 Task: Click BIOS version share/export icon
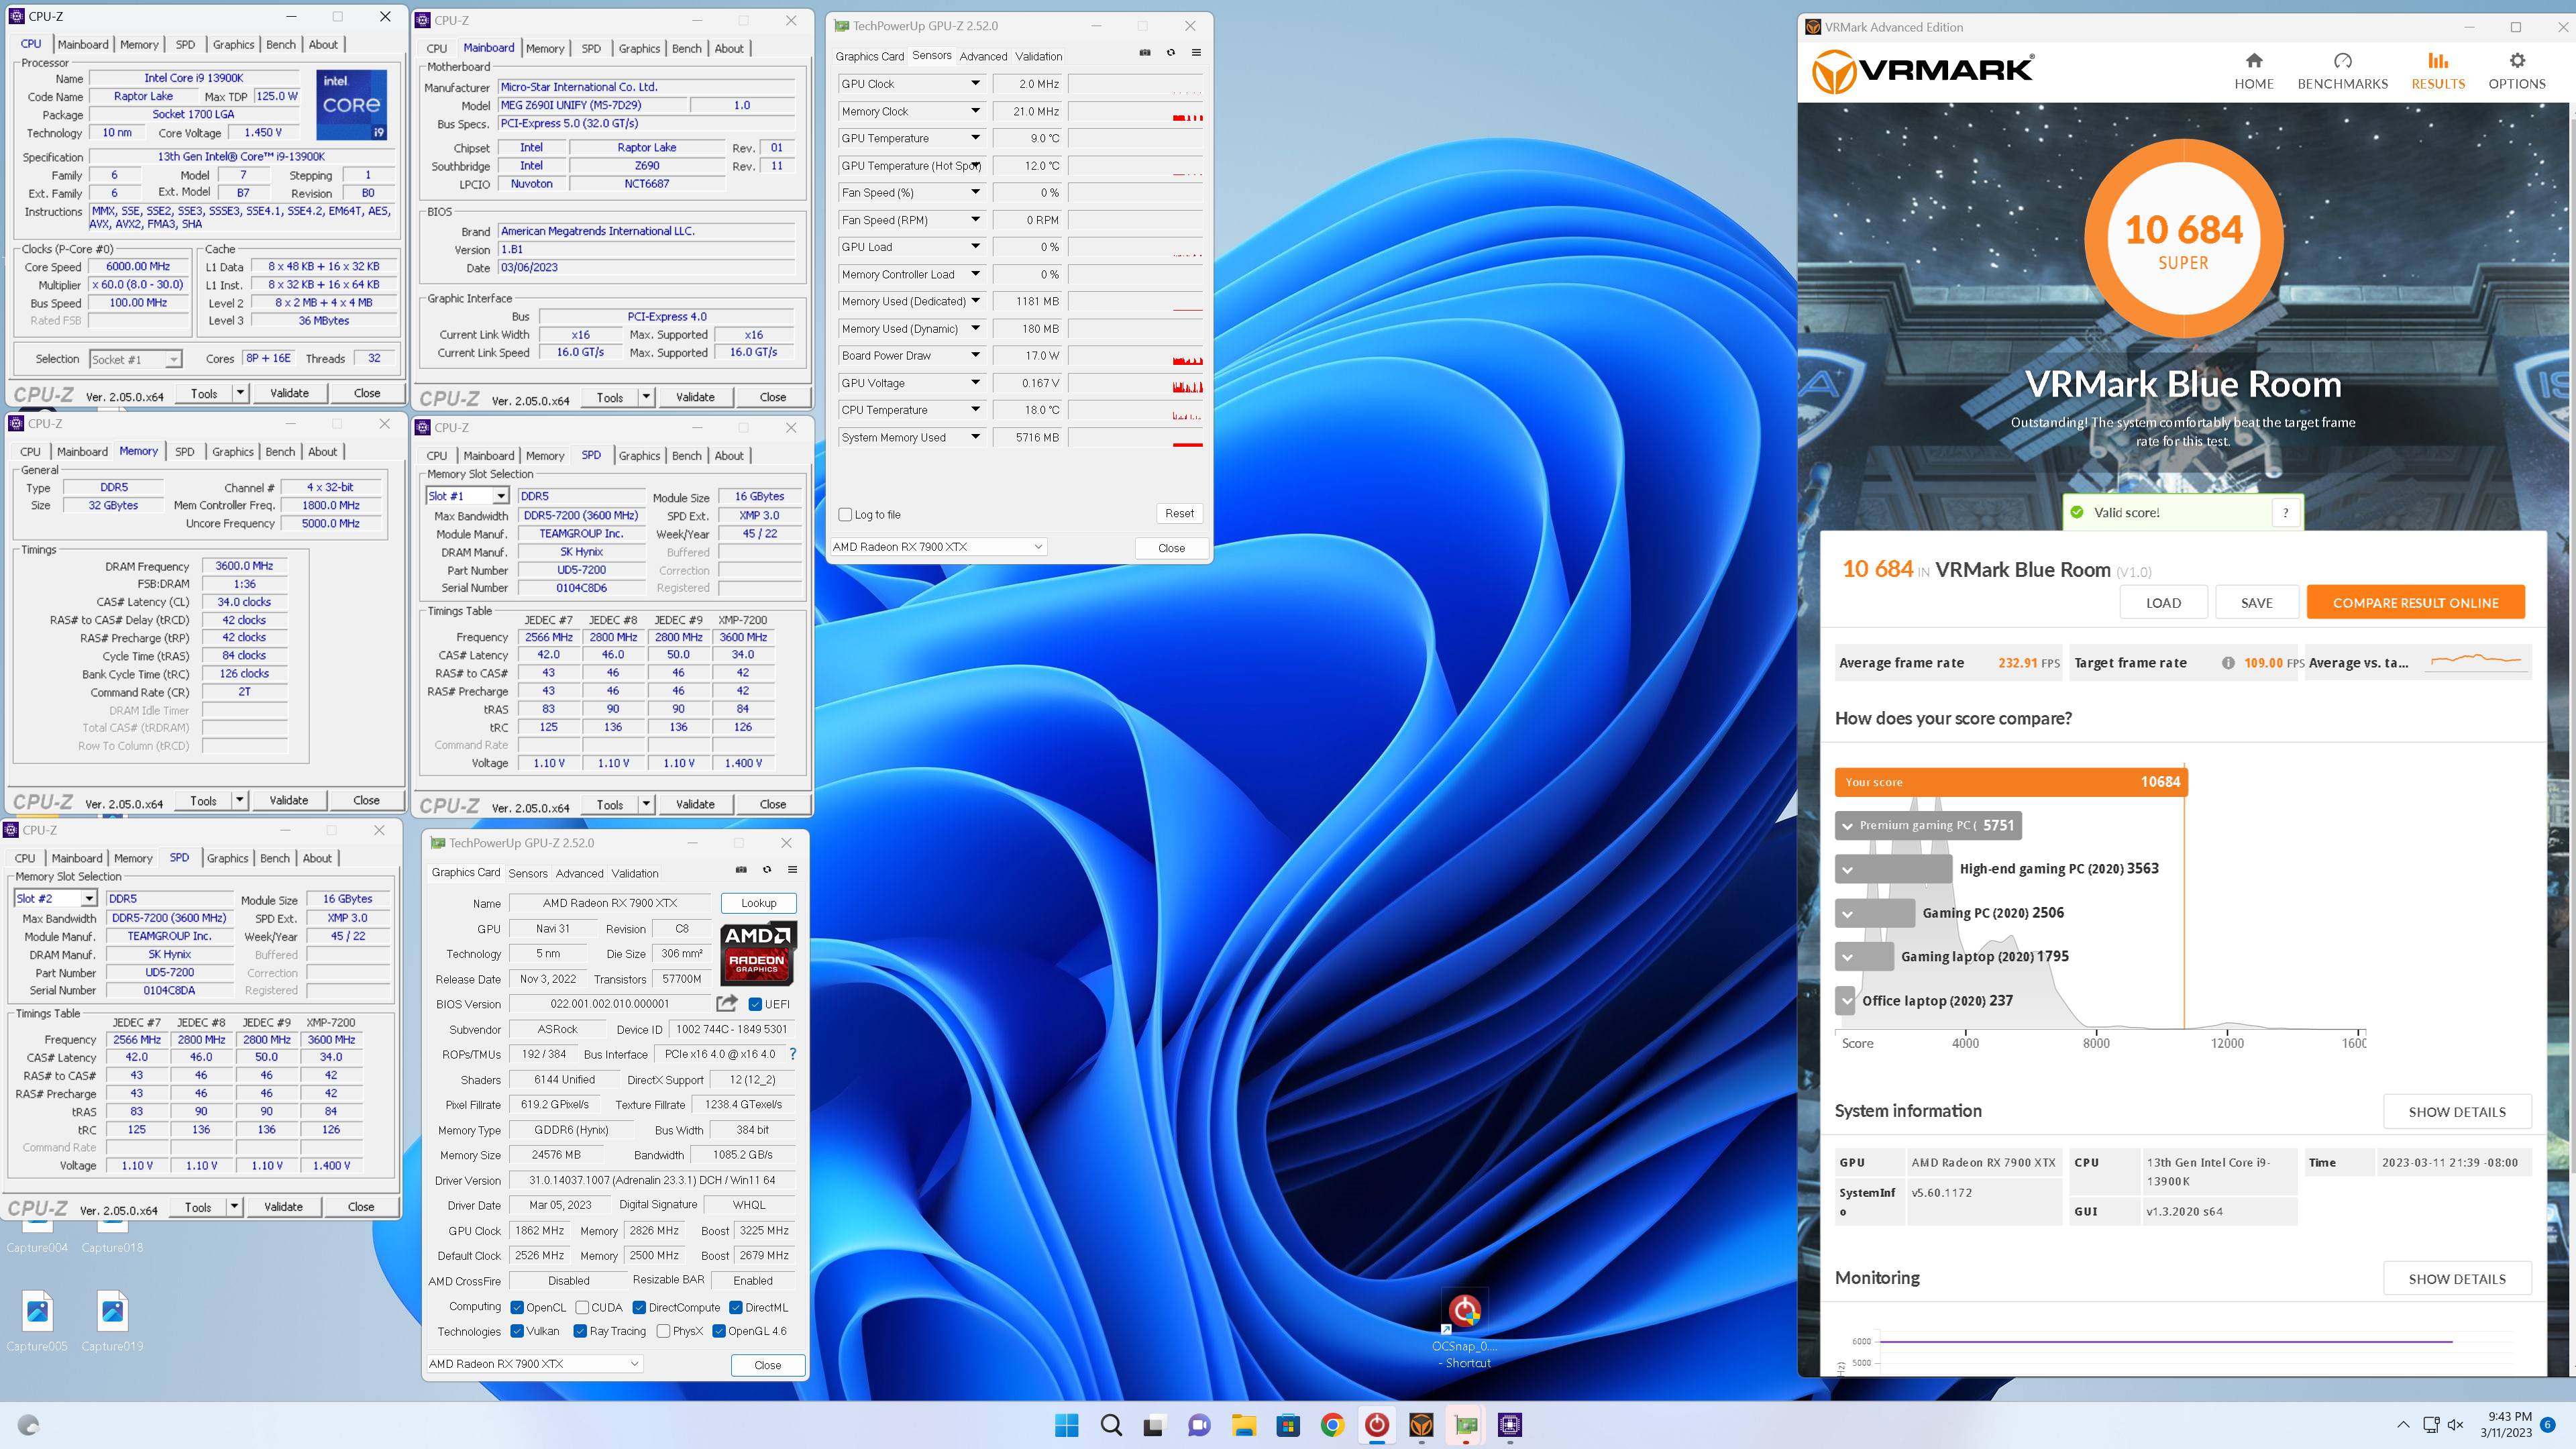727,1003
